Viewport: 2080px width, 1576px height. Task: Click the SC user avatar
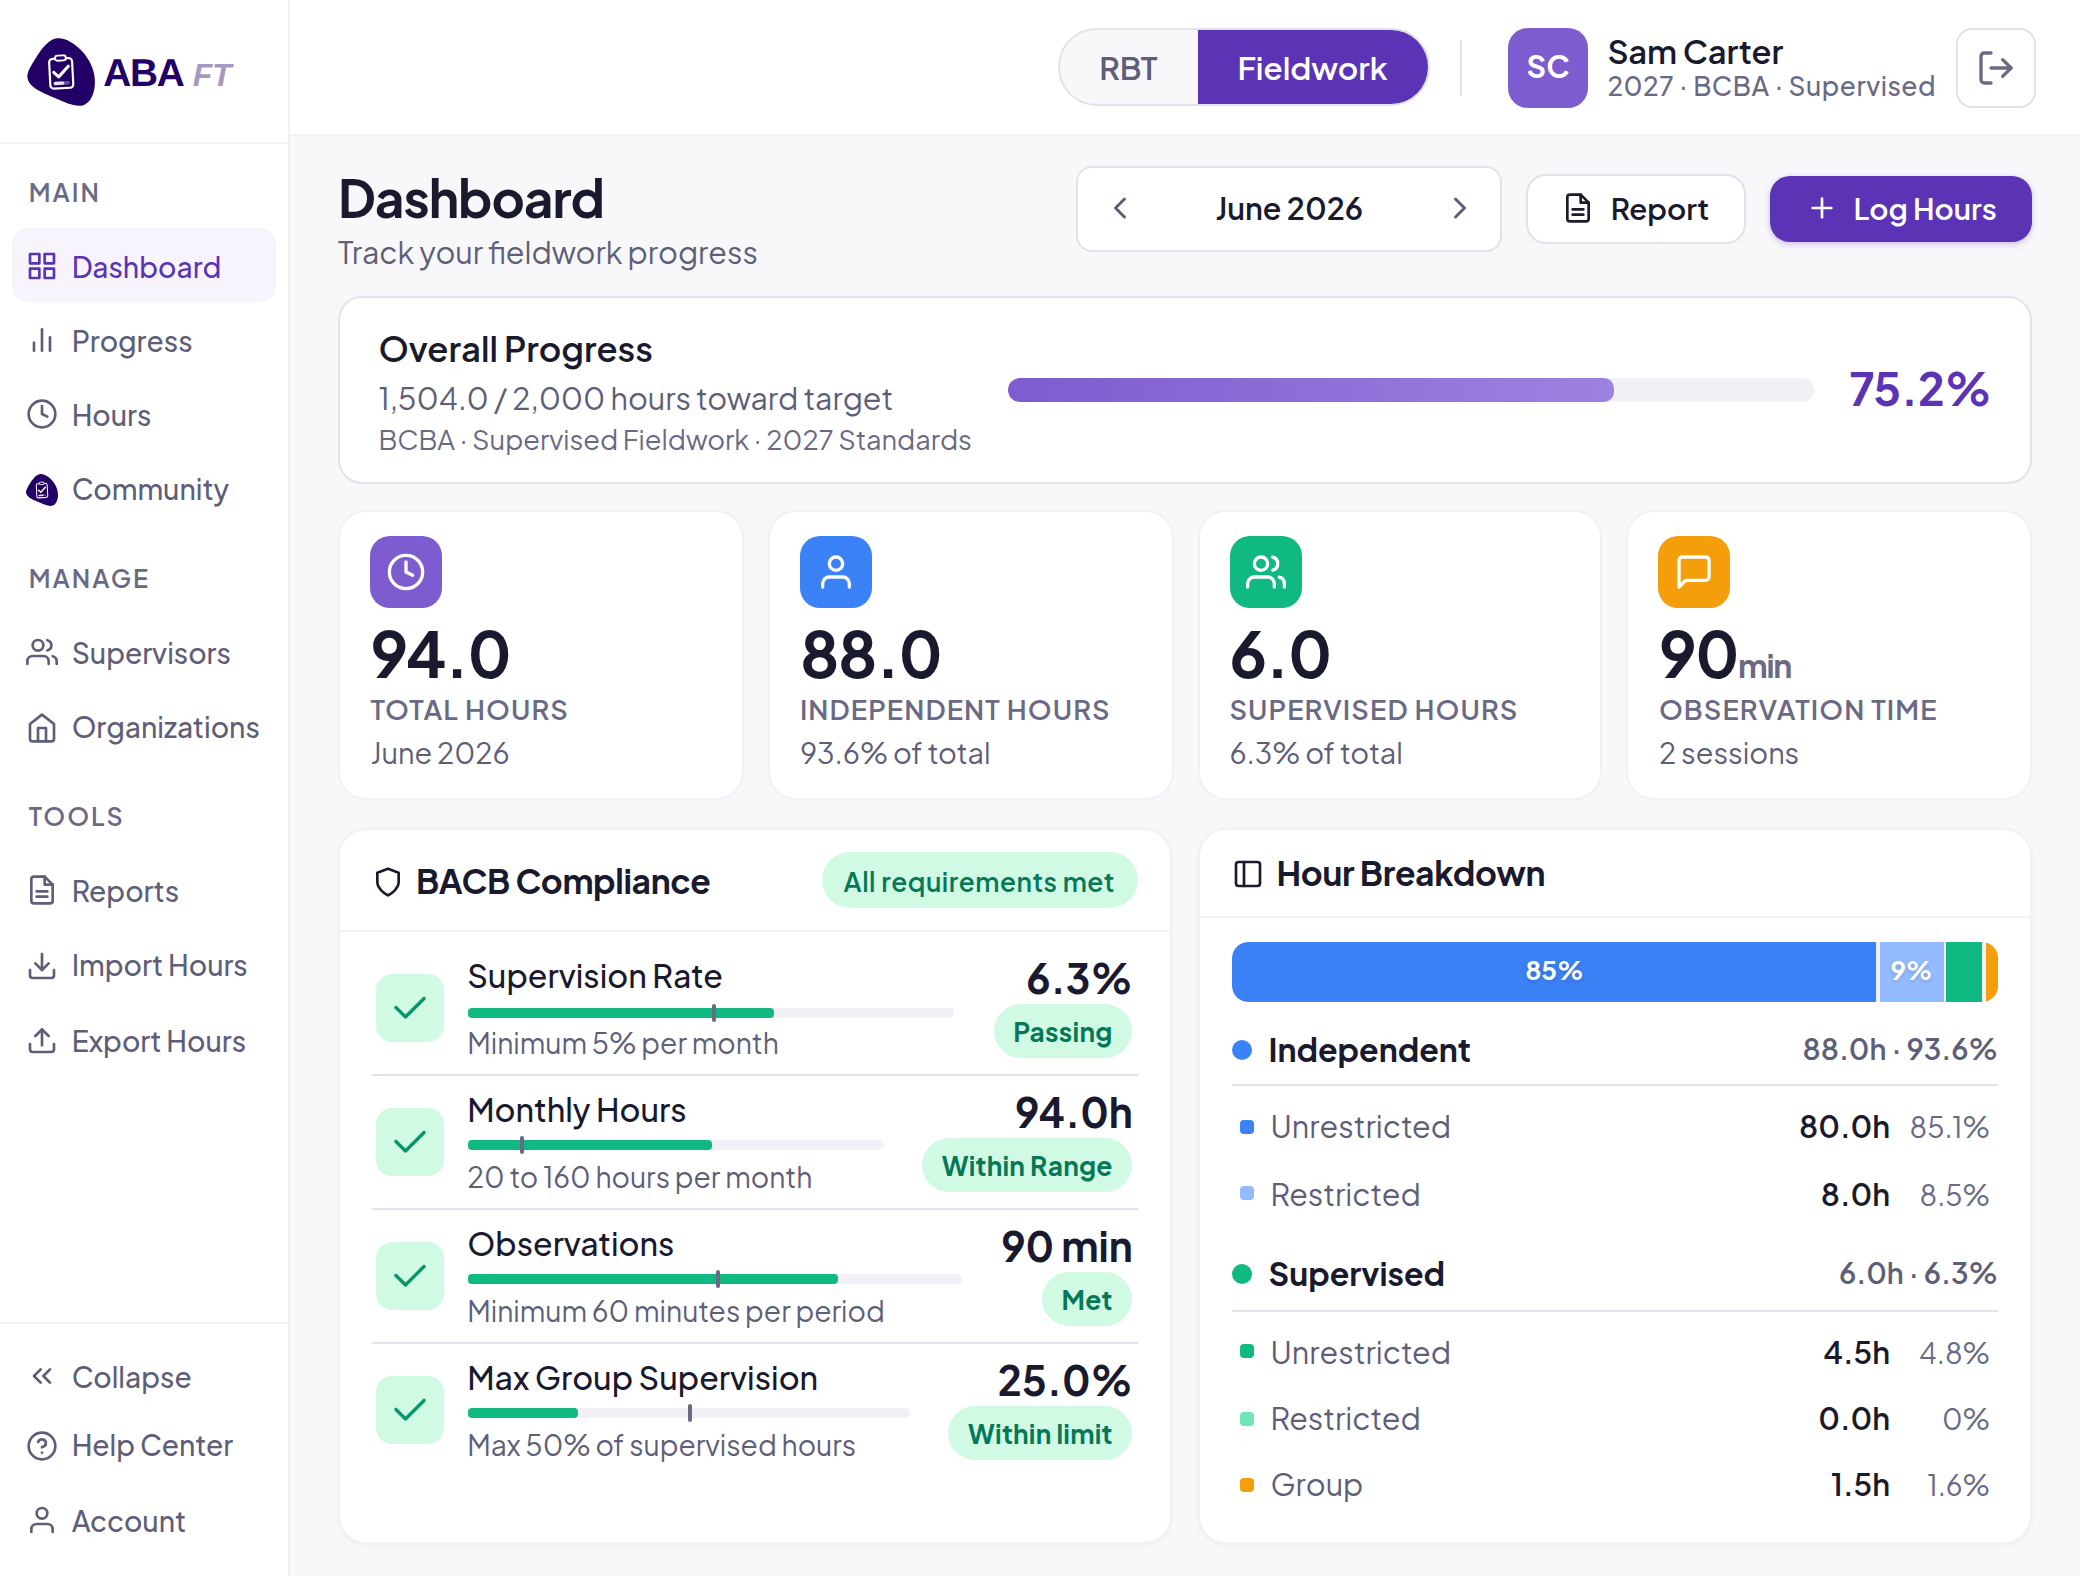[1547, 68]
